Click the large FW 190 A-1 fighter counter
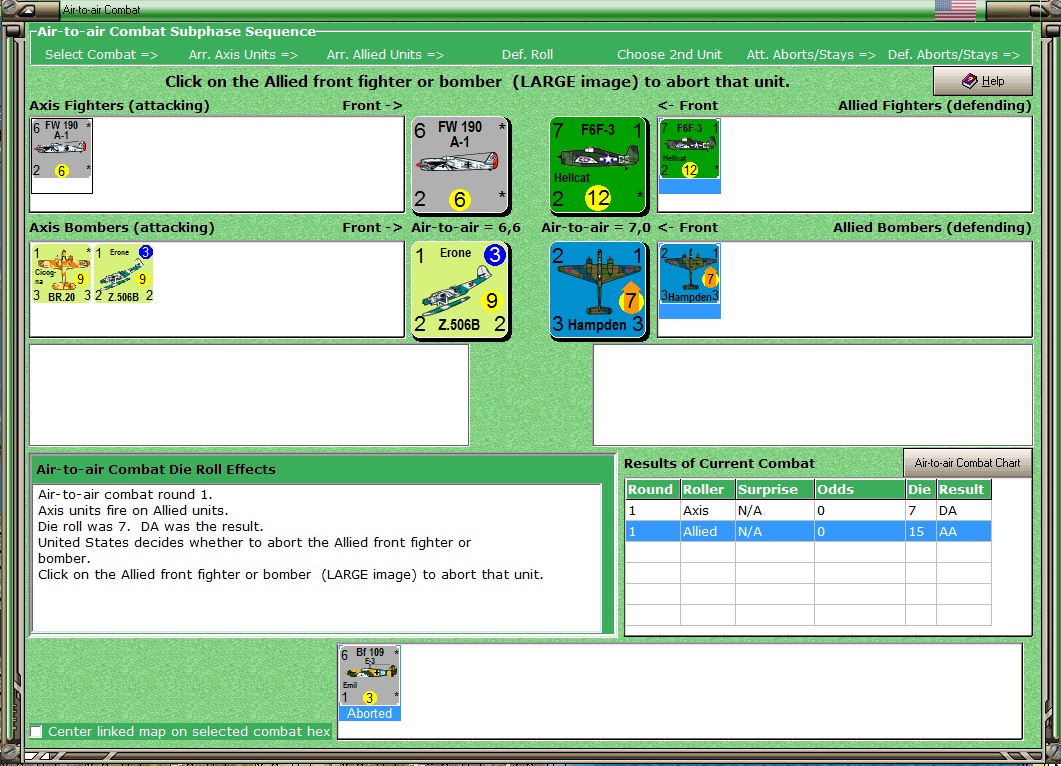 [461, 165]
